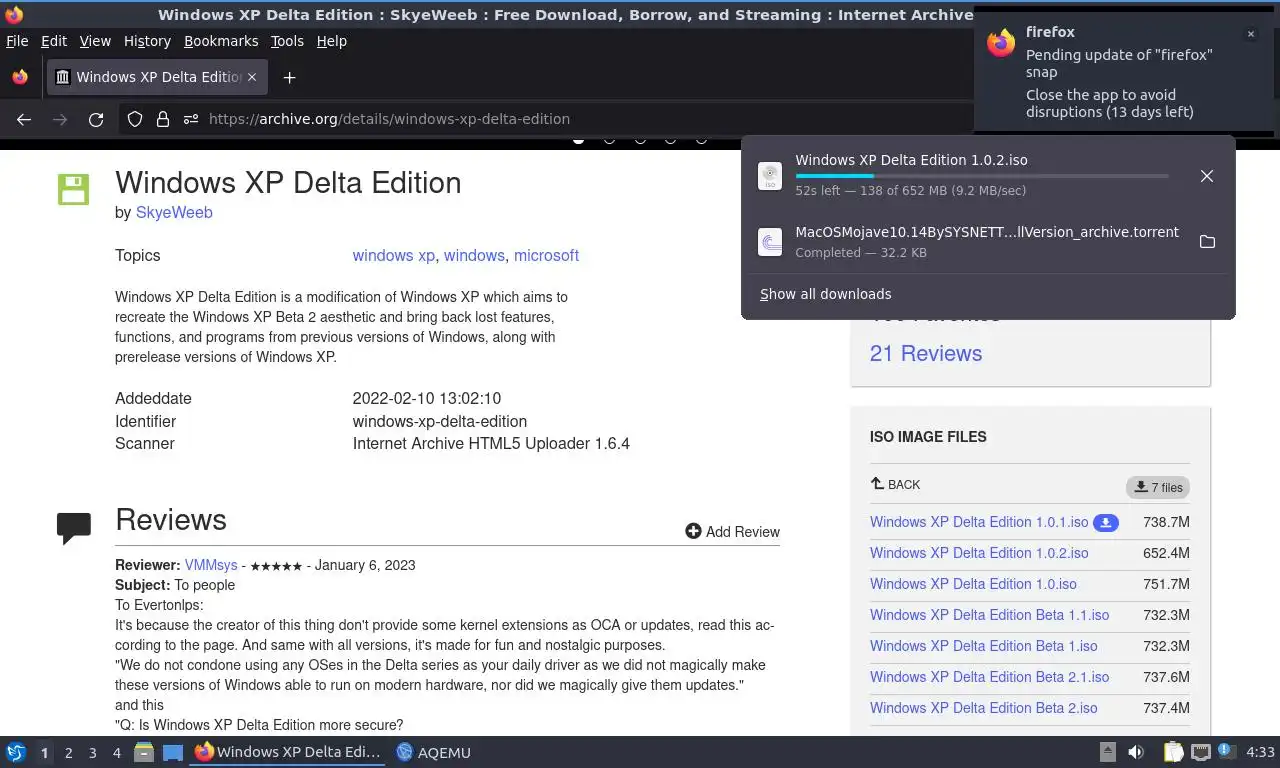
Task: Click the 4:33 clock in taskbar
Action: pos(1260,752)
